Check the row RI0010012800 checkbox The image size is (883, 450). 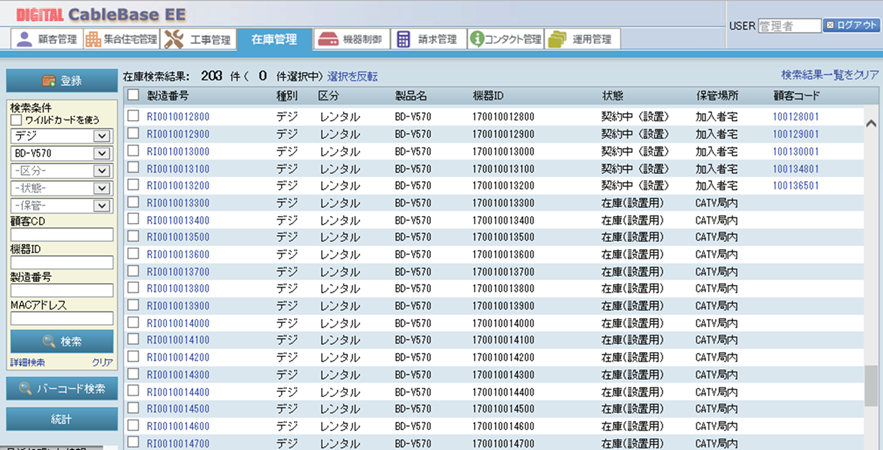point(133,116)
